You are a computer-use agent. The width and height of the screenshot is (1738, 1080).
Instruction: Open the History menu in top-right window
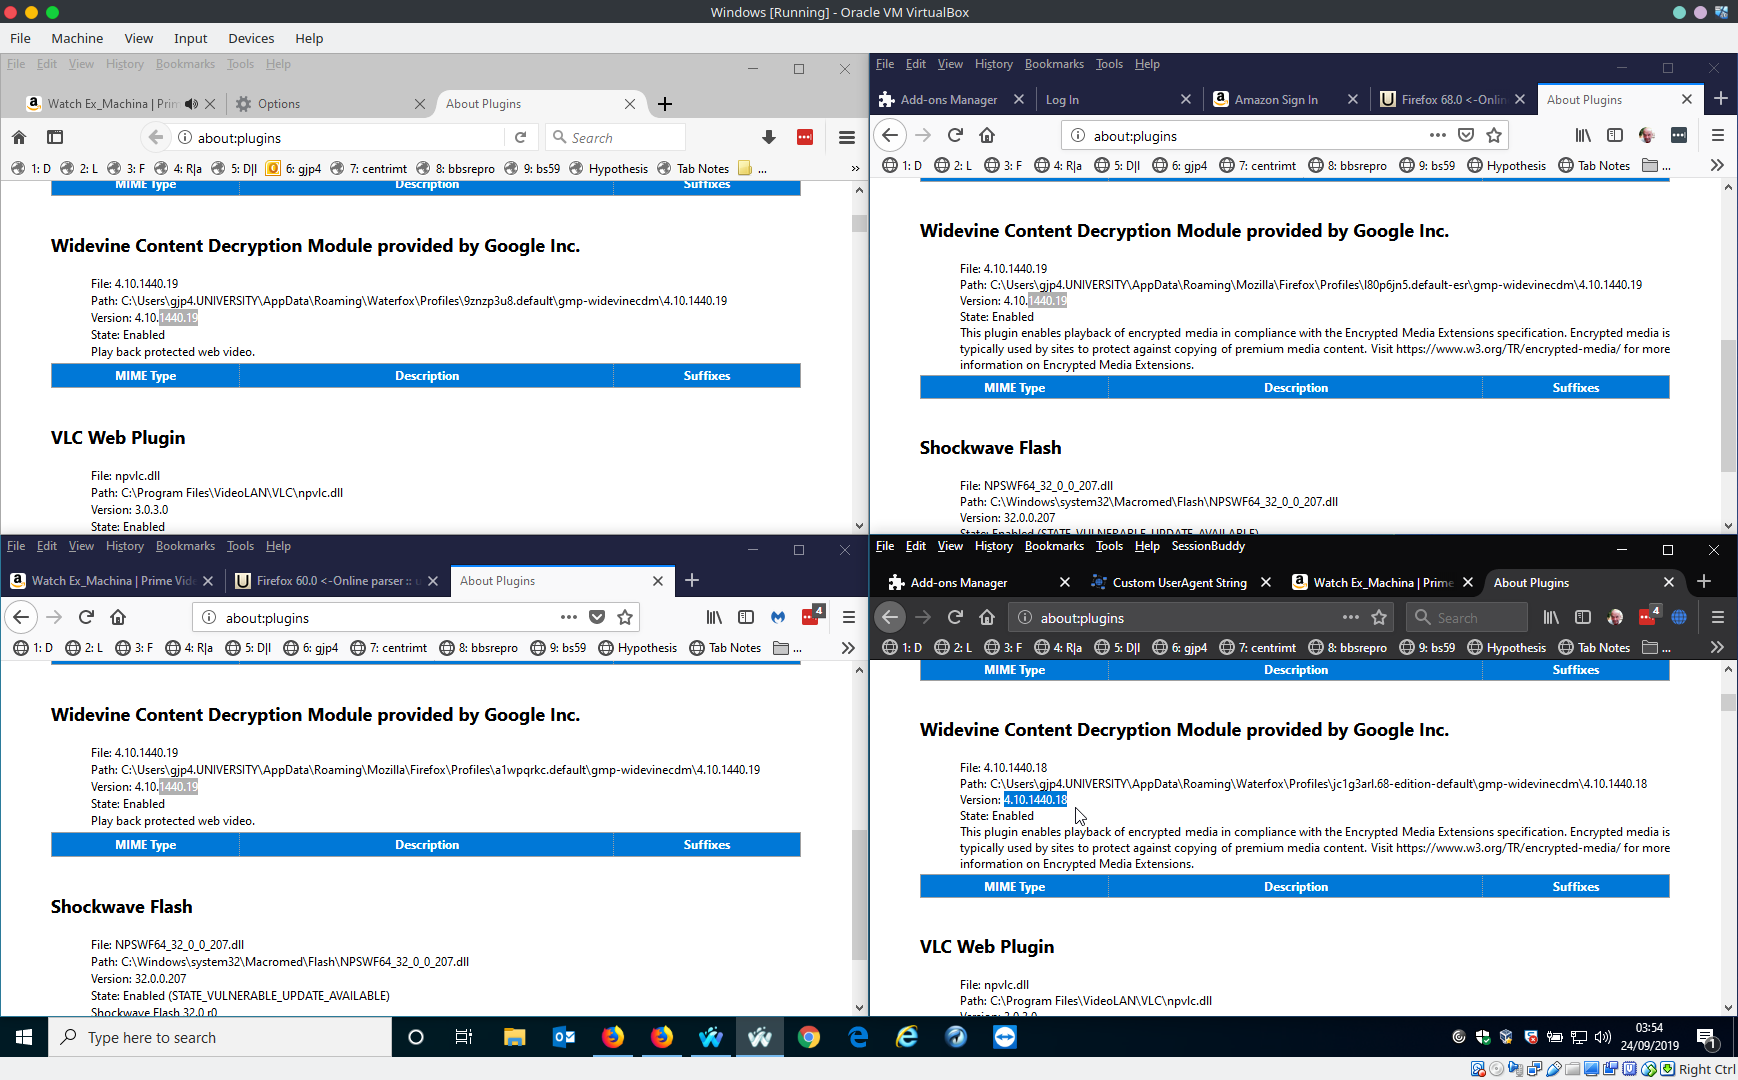[994, 64]
